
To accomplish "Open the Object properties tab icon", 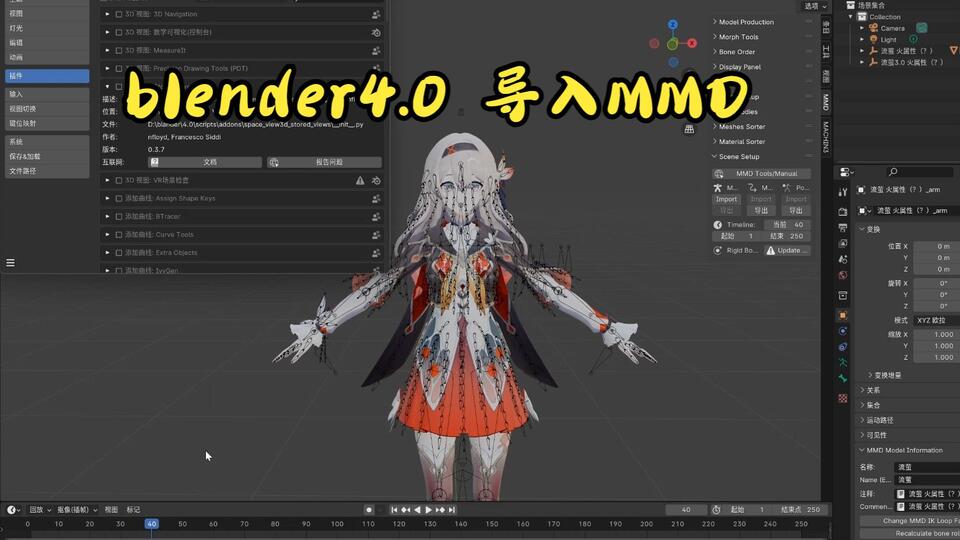I will tap(842, 315).
